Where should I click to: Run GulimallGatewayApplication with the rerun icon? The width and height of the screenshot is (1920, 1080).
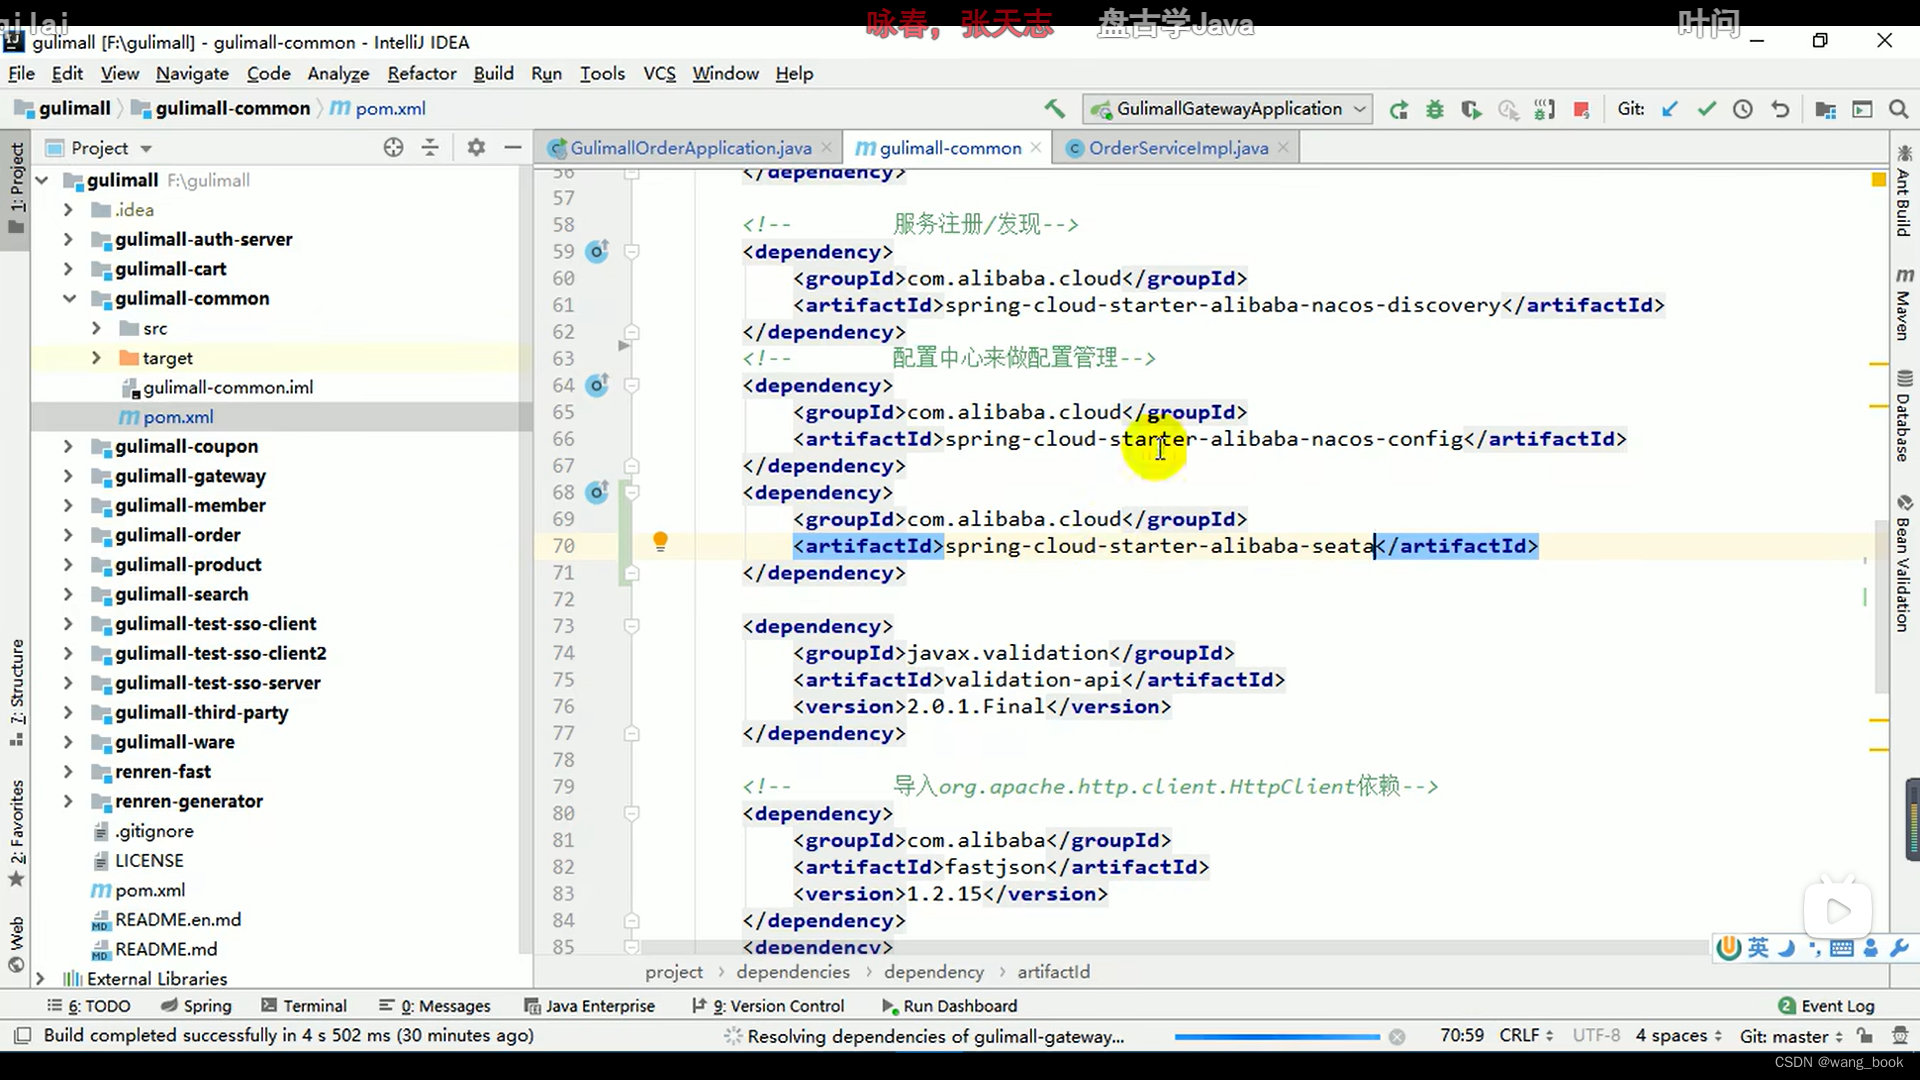[x=1399, y=109]
